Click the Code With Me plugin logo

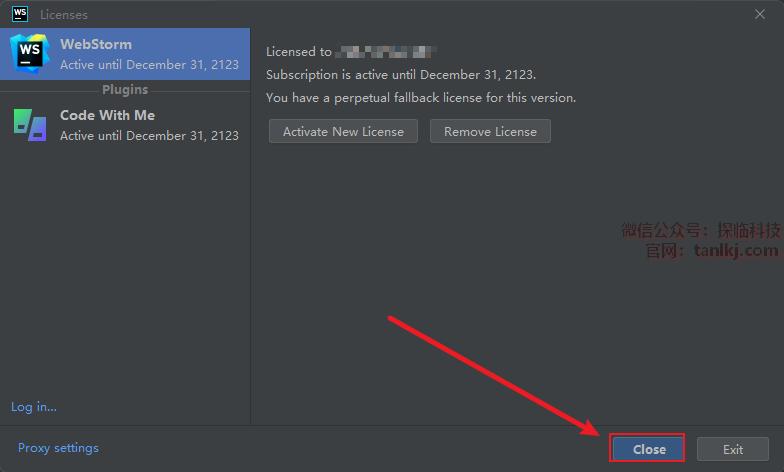[29, 124]
